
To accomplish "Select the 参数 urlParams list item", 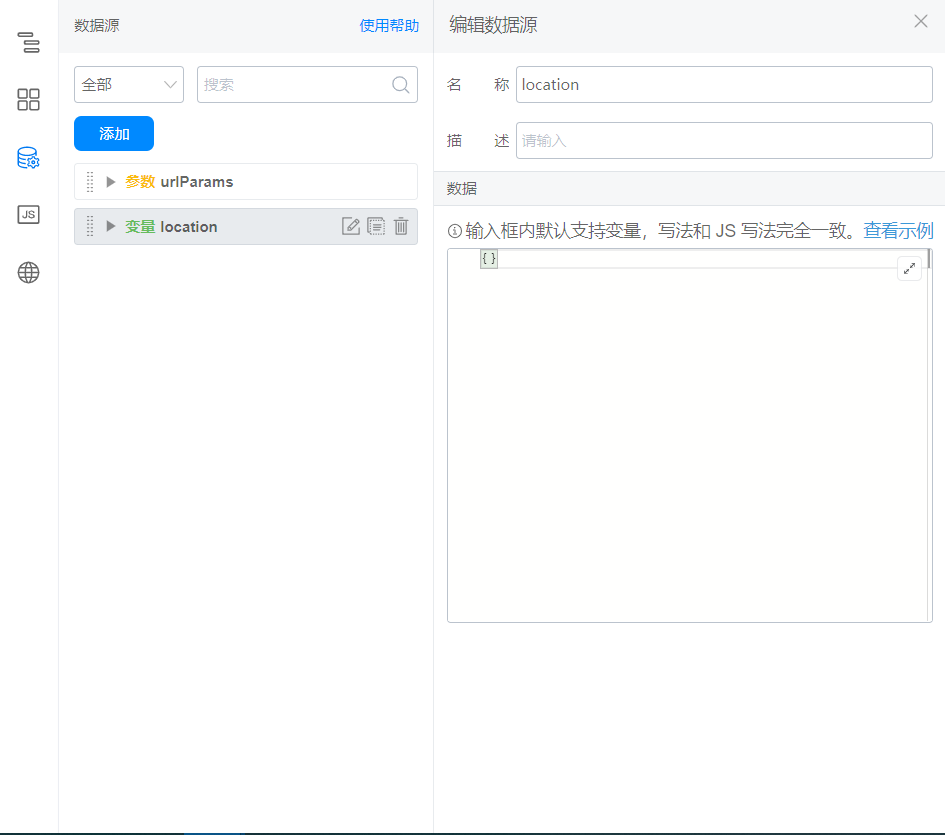I will tap(246, 181).
